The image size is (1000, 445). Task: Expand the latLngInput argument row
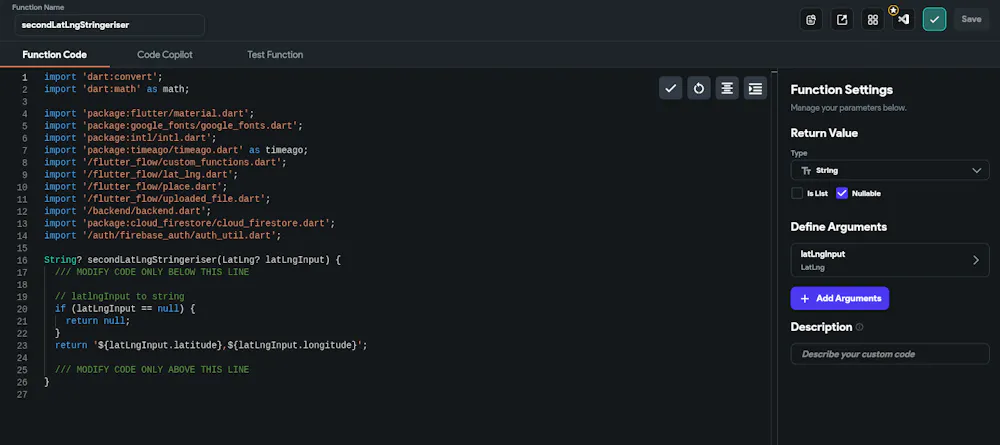[890, 260]
